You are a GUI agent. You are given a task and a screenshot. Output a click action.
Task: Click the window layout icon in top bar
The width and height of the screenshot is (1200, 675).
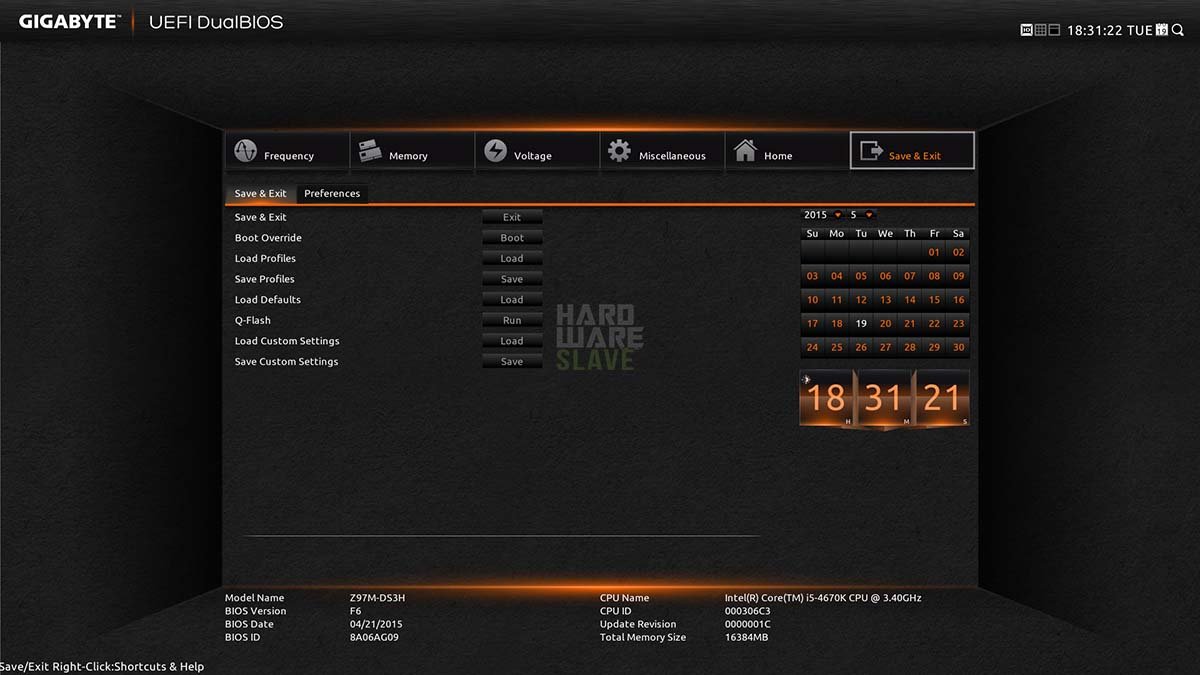(x=1054, y=30)
